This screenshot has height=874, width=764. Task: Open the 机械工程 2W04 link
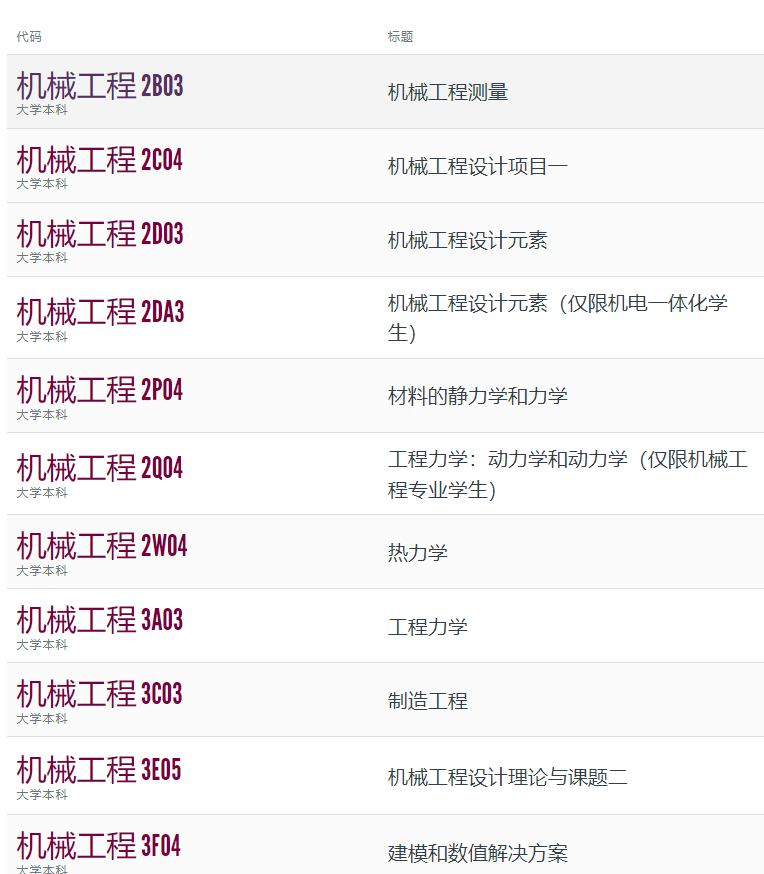[x=102, y=546]
